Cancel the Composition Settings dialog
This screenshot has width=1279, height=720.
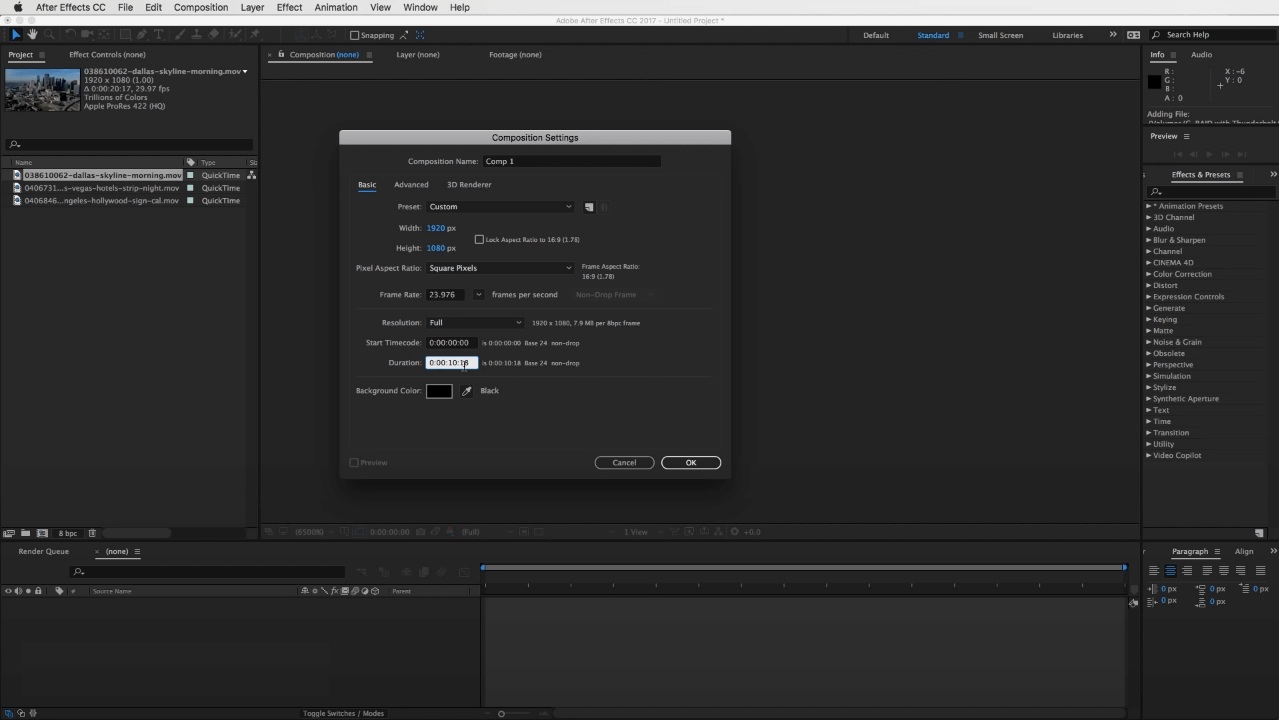coord(624,462)
